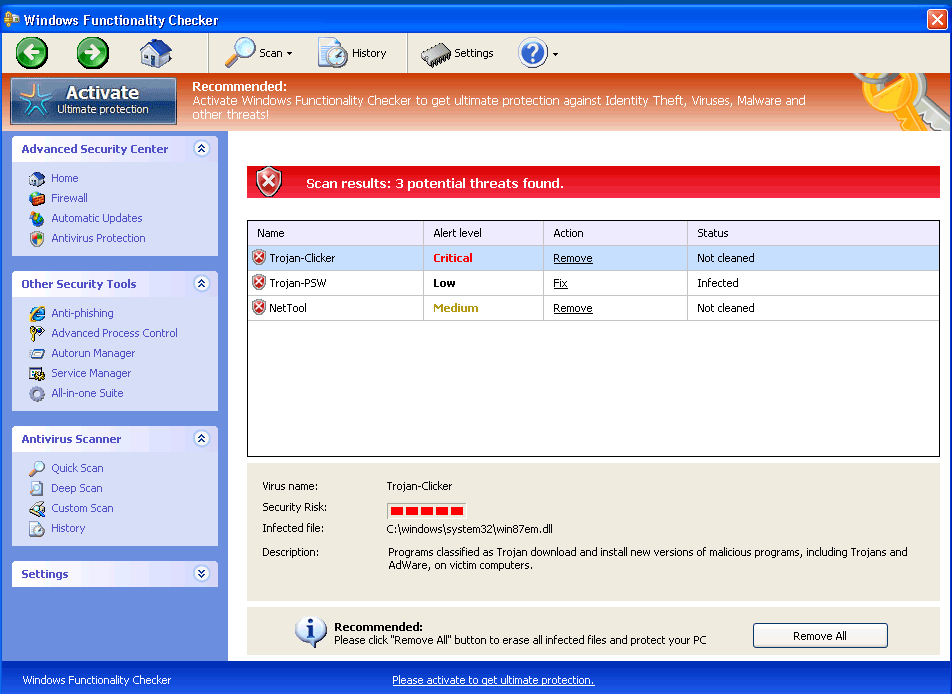Open History from the toolbar
This screenshot has height=694, width=952.
(x=352, y=53)
